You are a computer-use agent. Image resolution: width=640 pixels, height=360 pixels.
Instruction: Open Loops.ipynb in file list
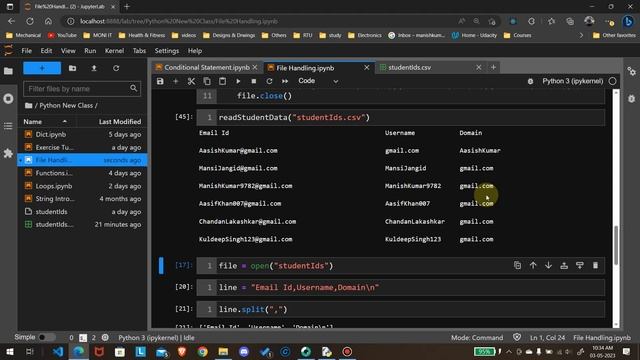tap(82, 186)
